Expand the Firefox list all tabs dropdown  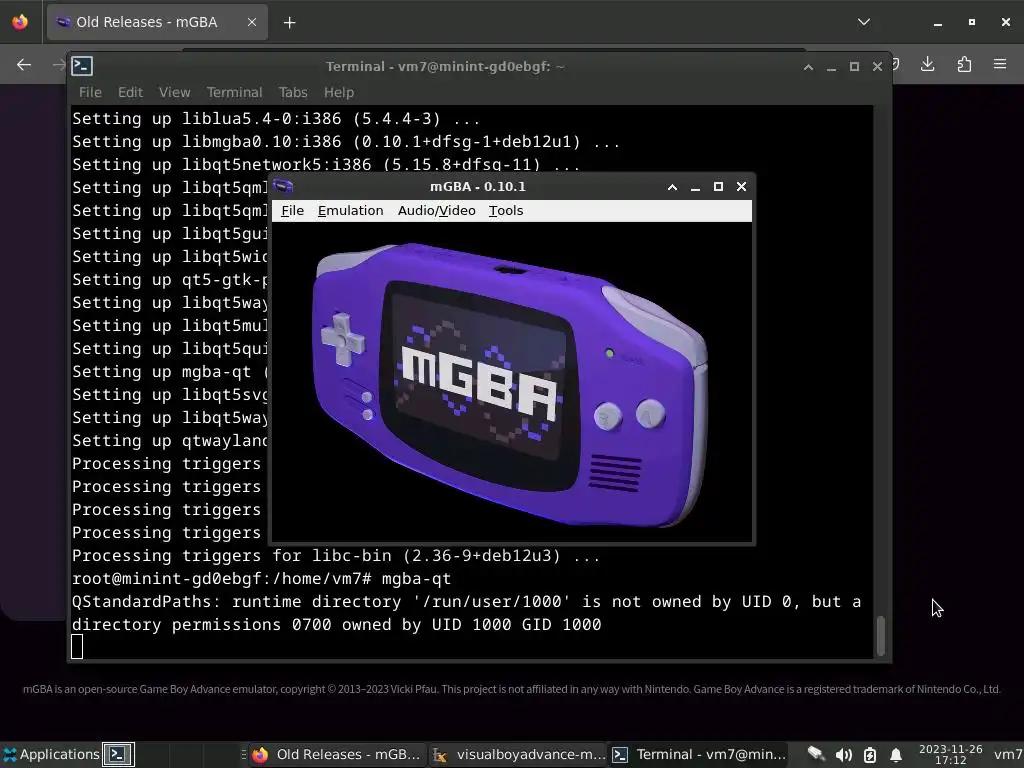pyautogui.click(x=863, y=22)
